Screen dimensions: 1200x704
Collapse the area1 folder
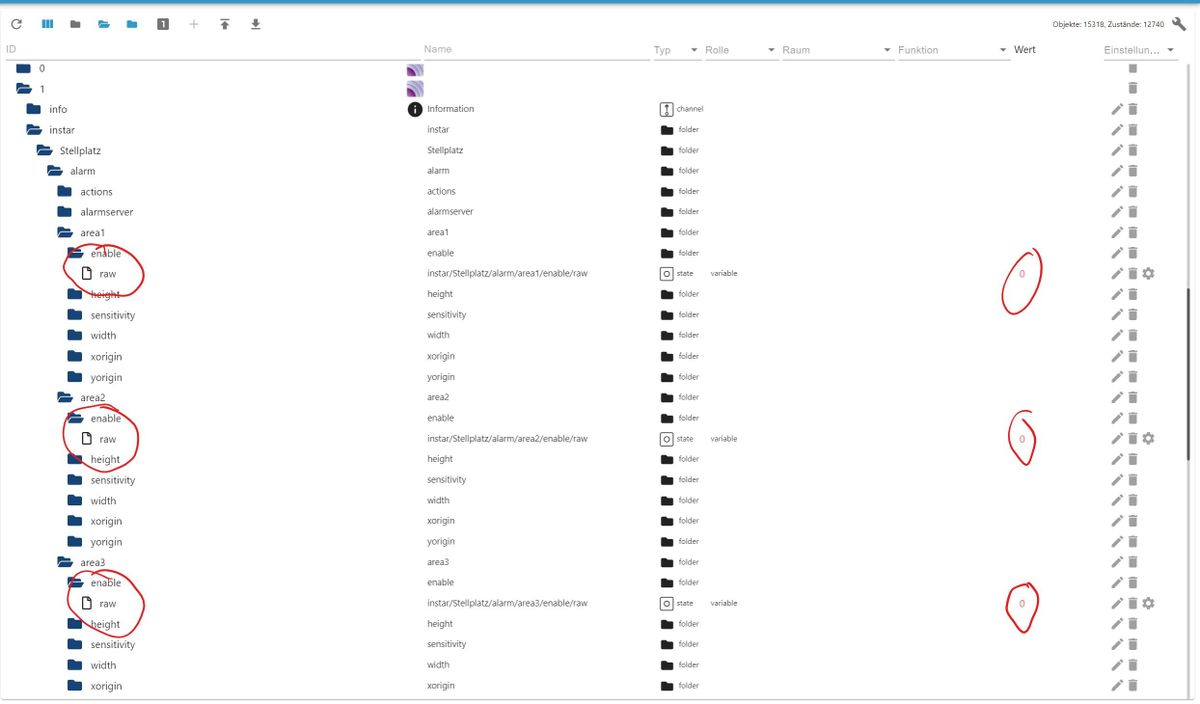[66, 233]
